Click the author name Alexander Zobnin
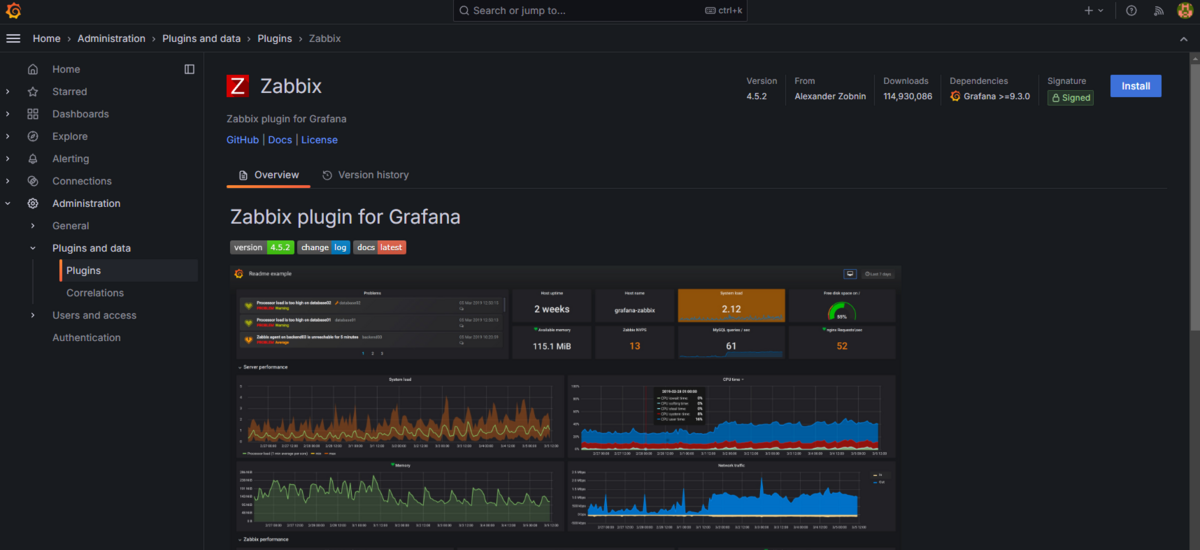Viewport: 1200px width, 550px height. [831, 97]
